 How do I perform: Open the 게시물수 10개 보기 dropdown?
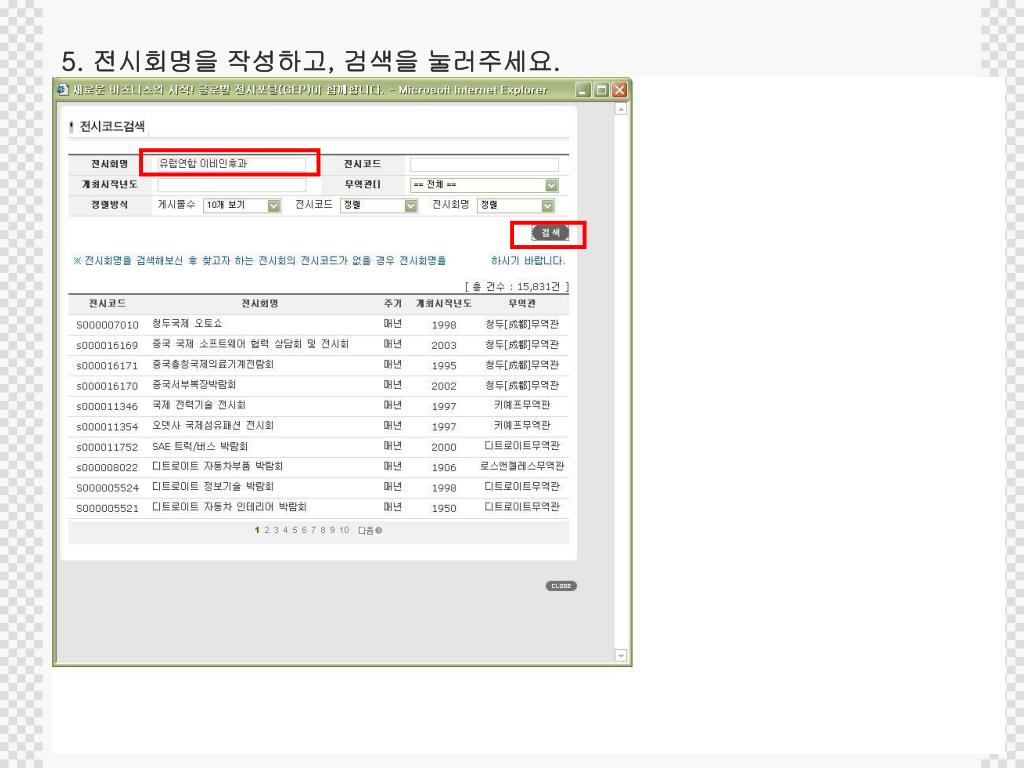click(x=242, y=205)
